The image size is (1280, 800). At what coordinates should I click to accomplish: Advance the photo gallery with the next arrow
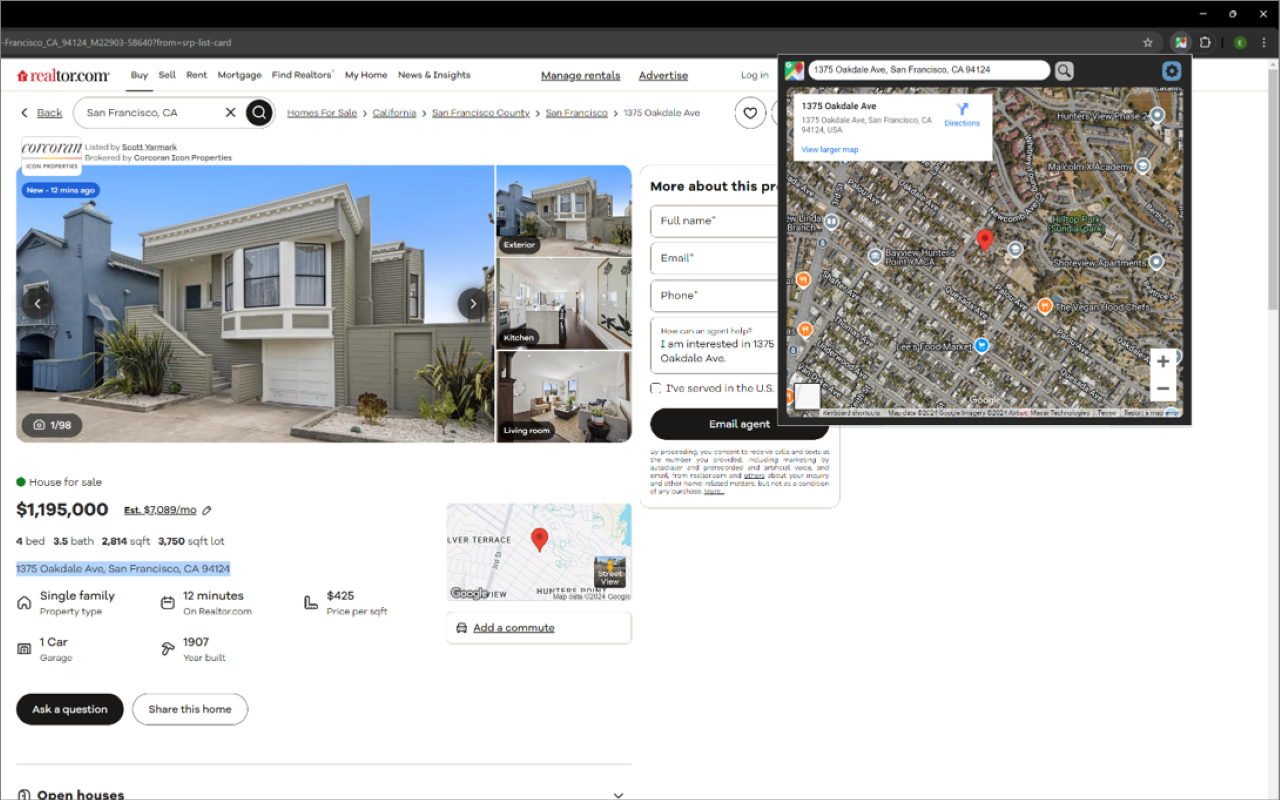(x=472, y=303)
